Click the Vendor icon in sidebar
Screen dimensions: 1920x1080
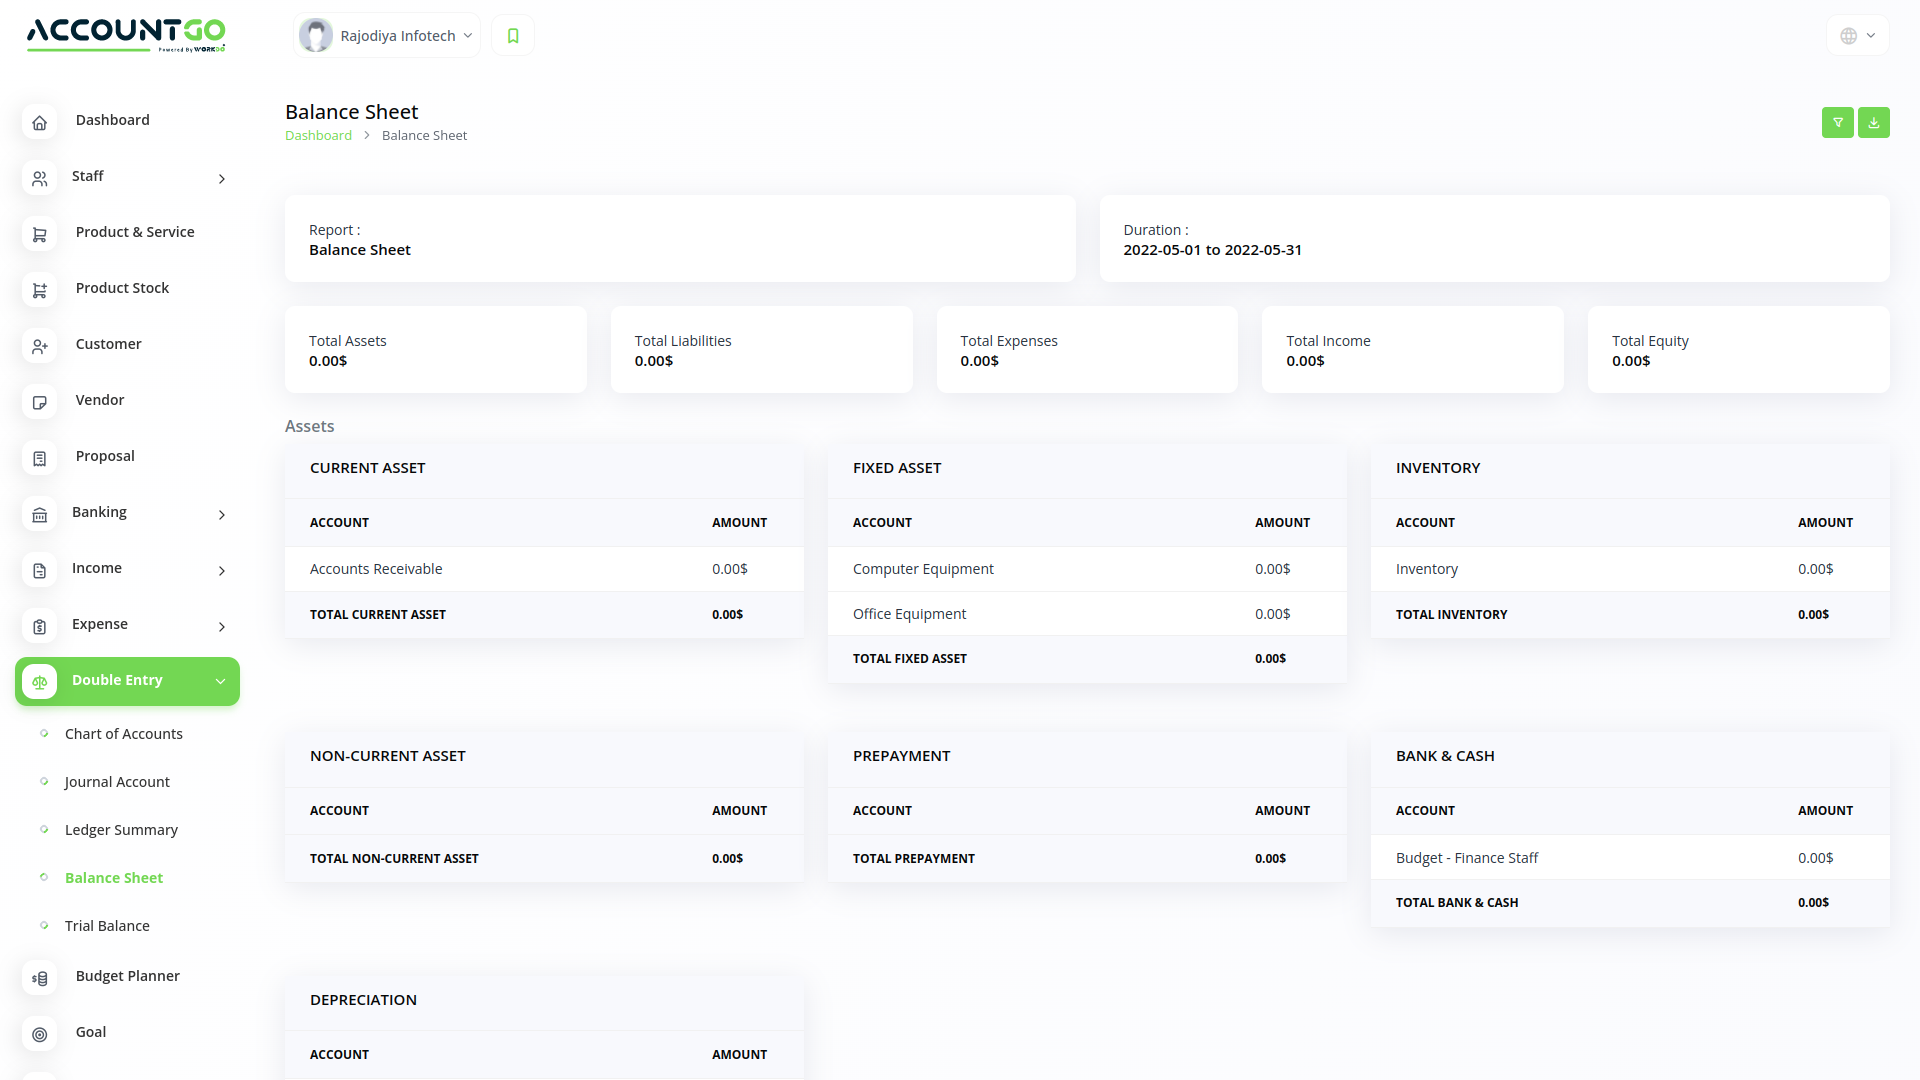point(39,402)
